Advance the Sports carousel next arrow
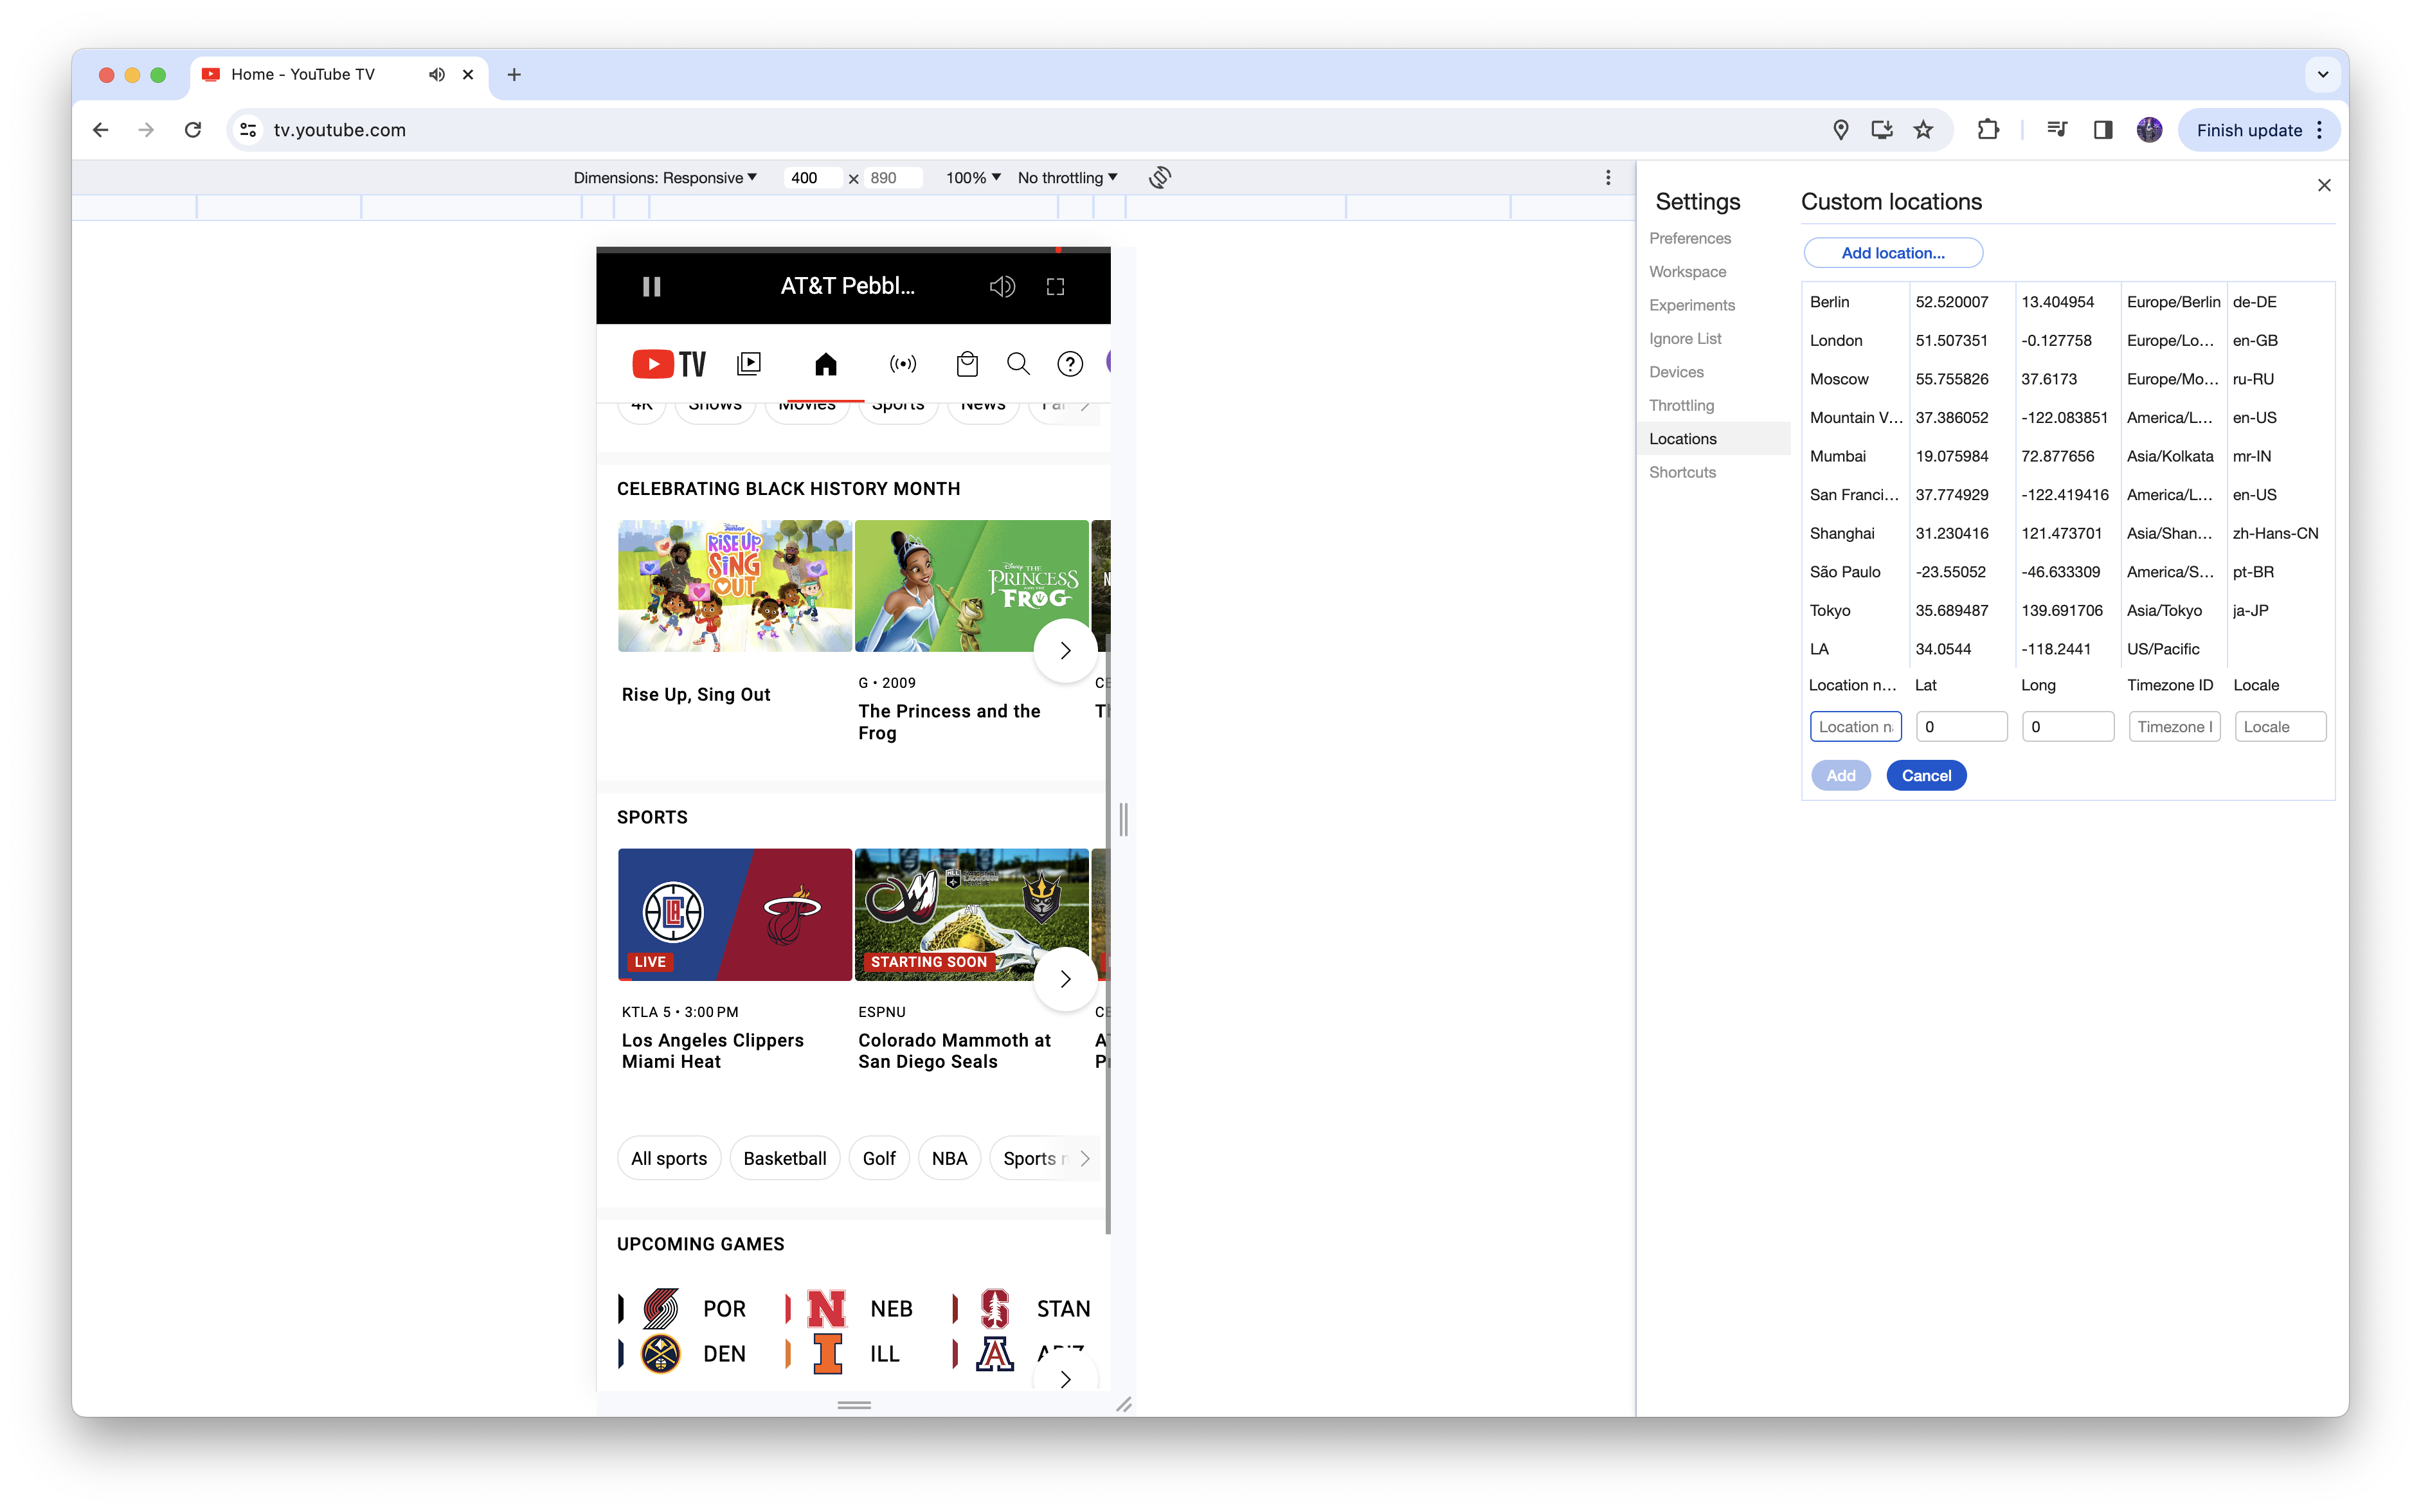 point(1065,979)
